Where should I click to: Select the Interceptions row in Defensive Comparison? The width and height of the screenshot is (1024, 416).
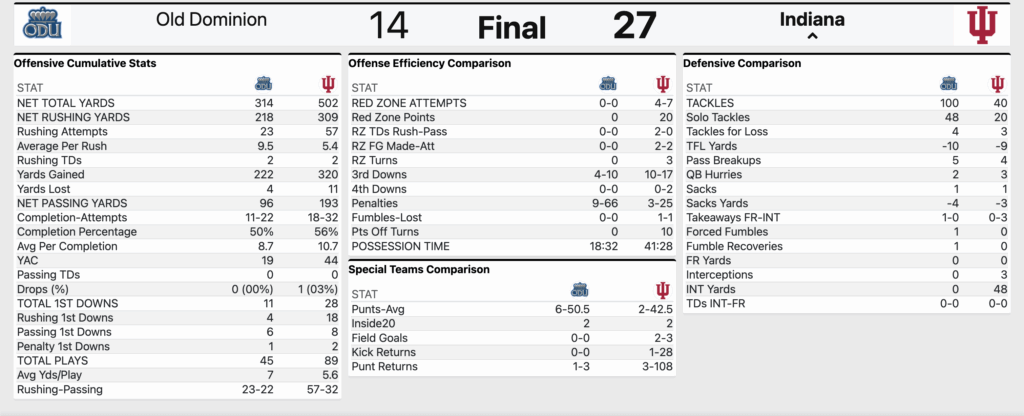(x=846, y=275)
